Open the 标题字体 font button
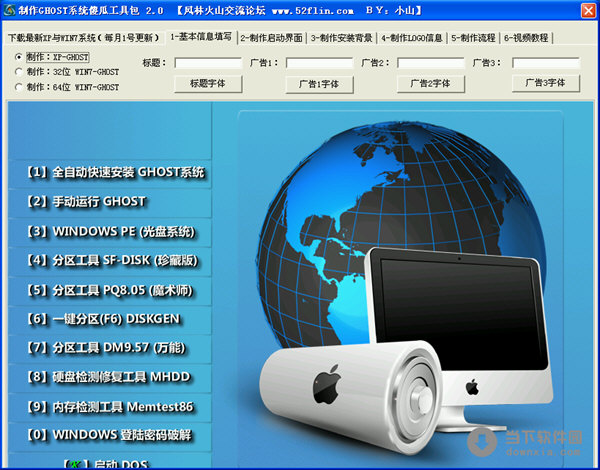Image resolution: width=600 pixels, height=470 pixels. [x=208, y=83]
